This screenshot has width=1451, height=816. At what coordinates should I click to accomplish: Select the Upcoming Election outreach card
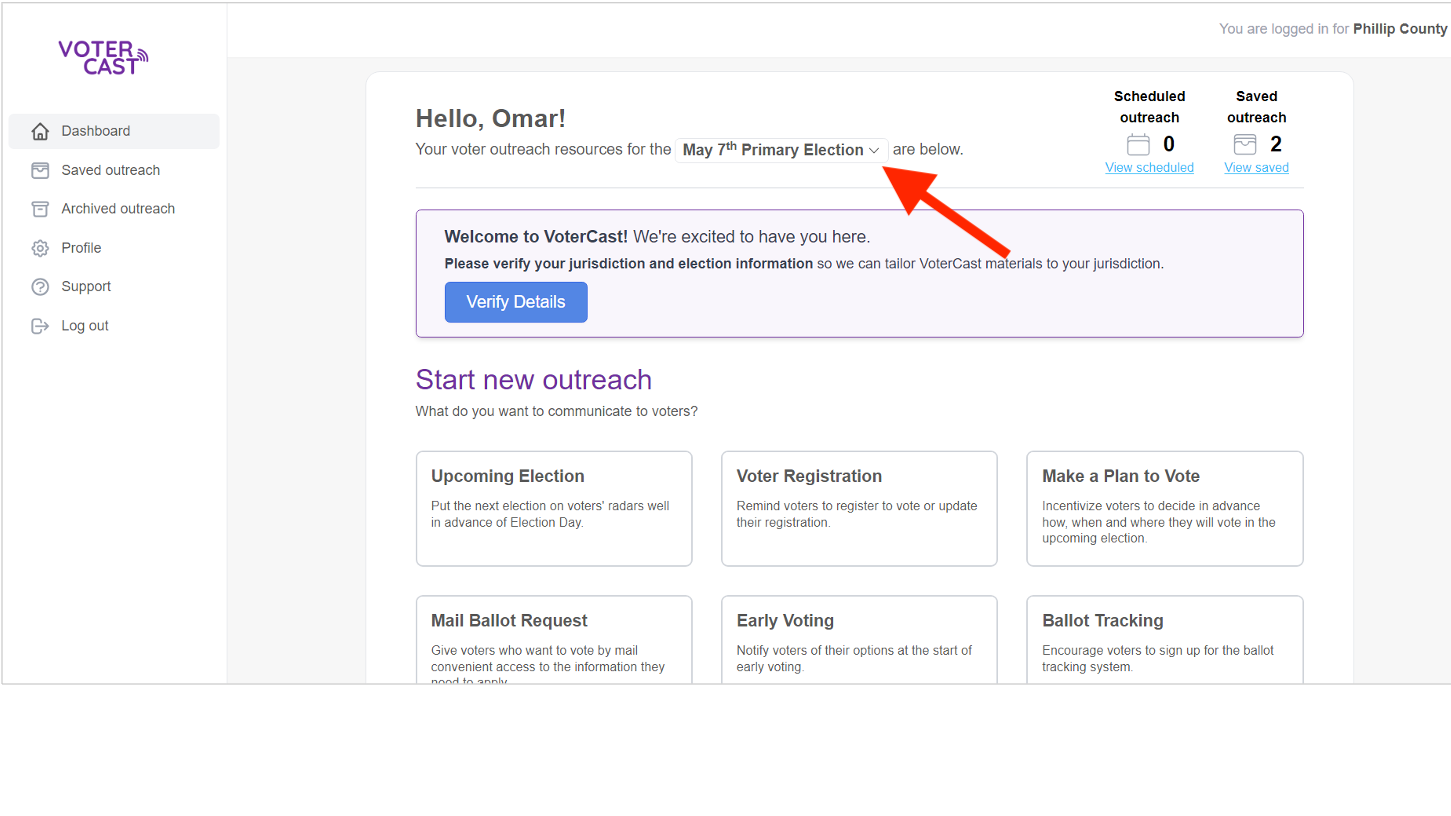pos(554,508)
